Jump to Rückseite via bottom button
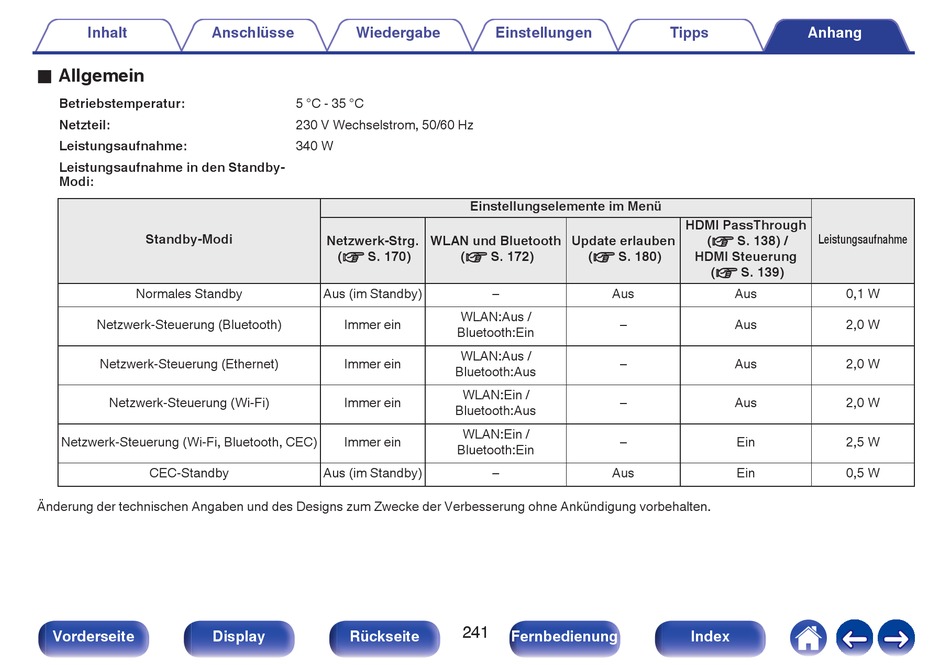This screenshot has width=950, height=665. click(384, 638)
